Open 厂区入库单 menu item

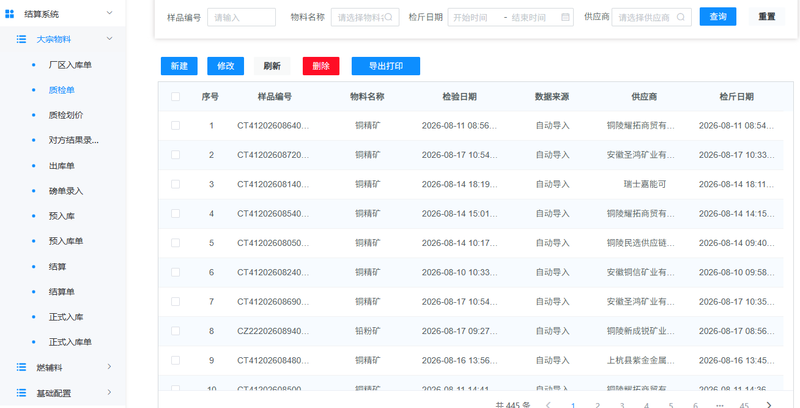70,65
